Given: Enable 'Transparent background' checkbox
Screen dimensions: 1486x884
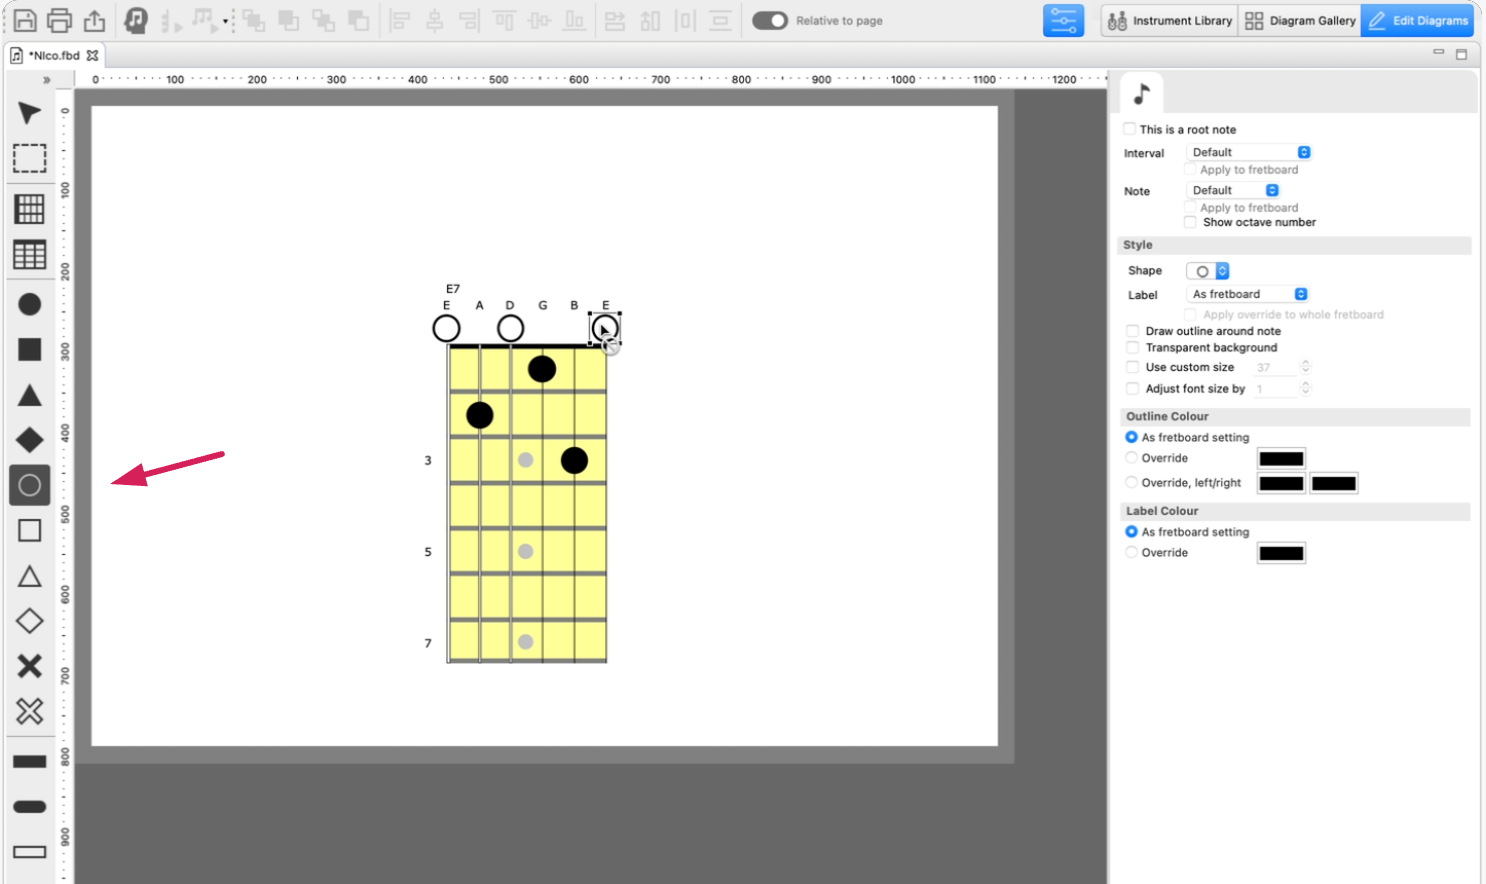Looking at the screenshot, I should coord(1132,348).
